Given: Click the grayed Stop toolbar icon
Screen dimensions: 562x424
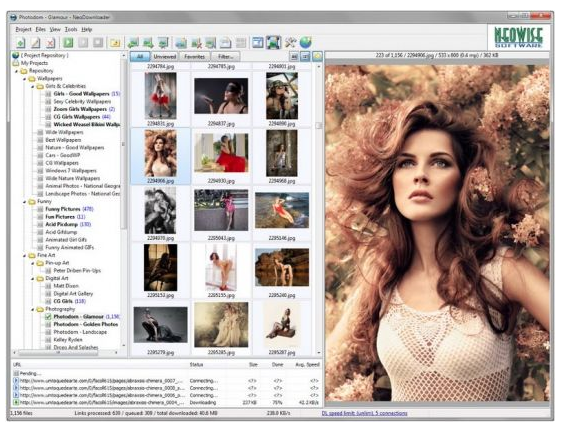Looking at the screenshot, I should [98, 43].
